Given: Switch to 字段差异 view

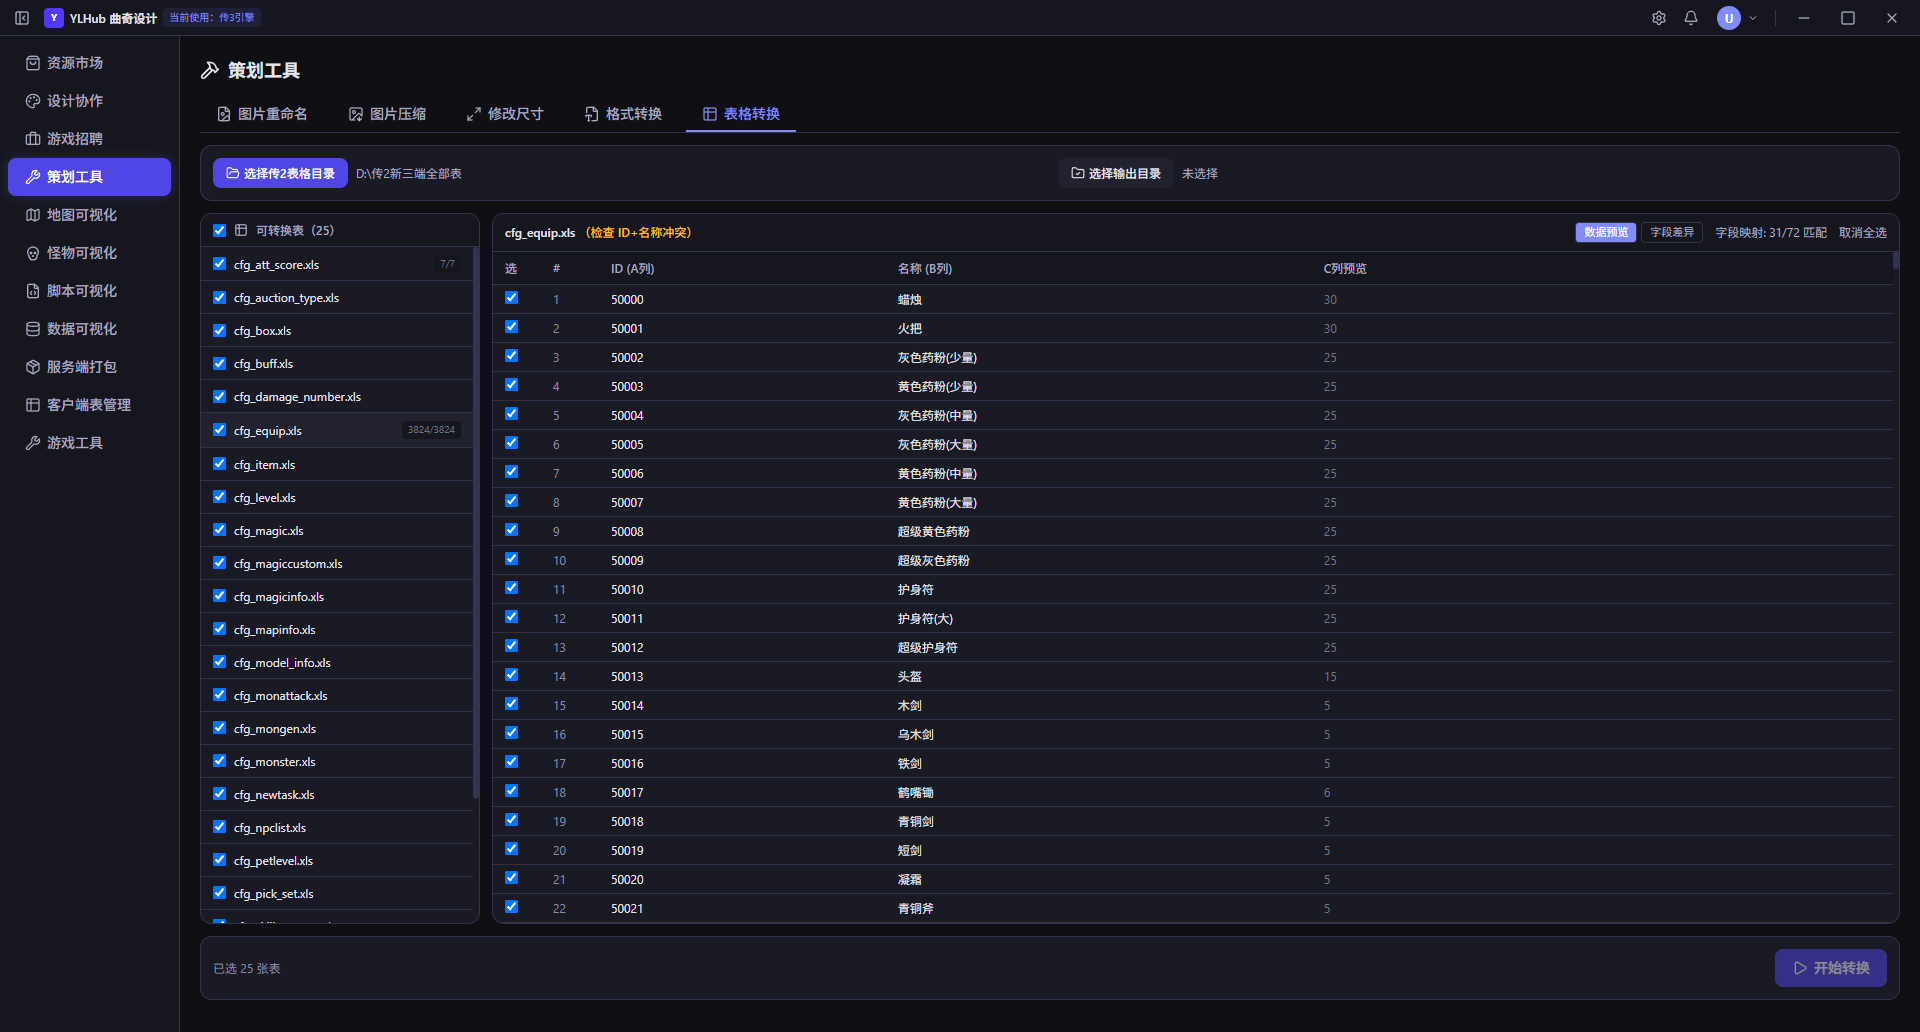Looking at the screenshot, I should coord(1672,232).
